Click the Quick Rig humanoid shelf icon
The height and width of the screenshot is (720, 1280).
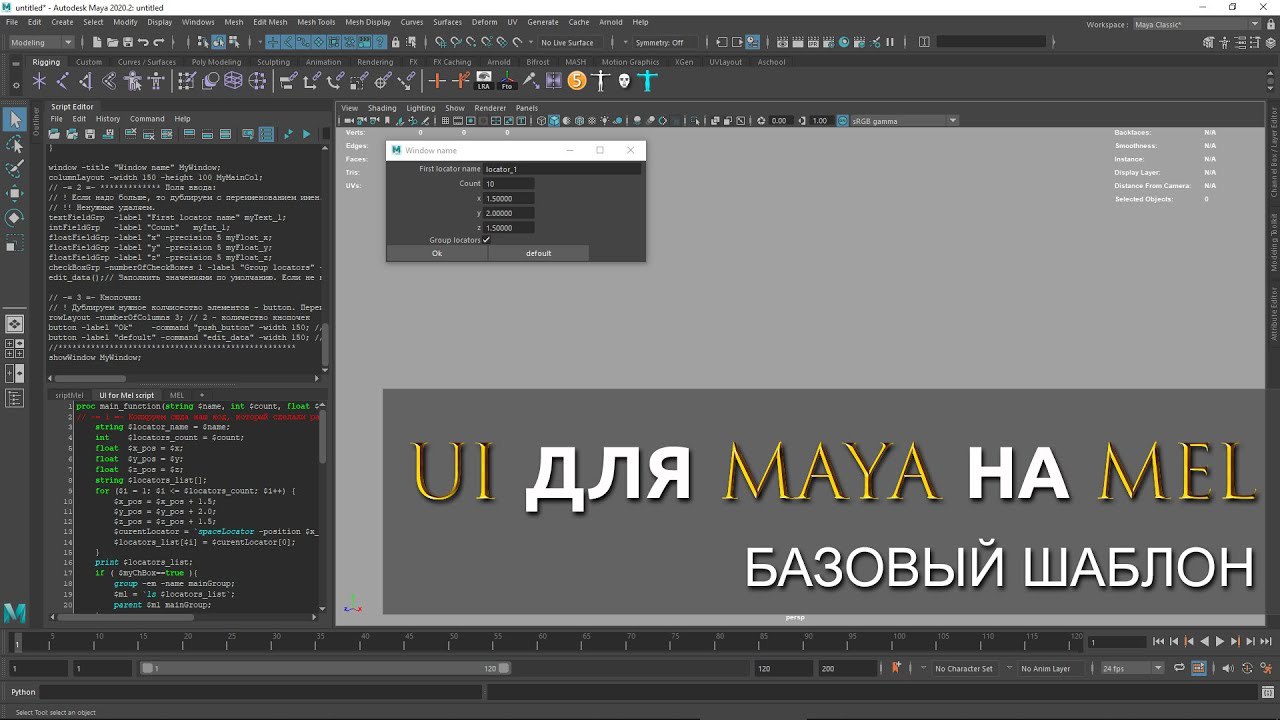point(600,81)
